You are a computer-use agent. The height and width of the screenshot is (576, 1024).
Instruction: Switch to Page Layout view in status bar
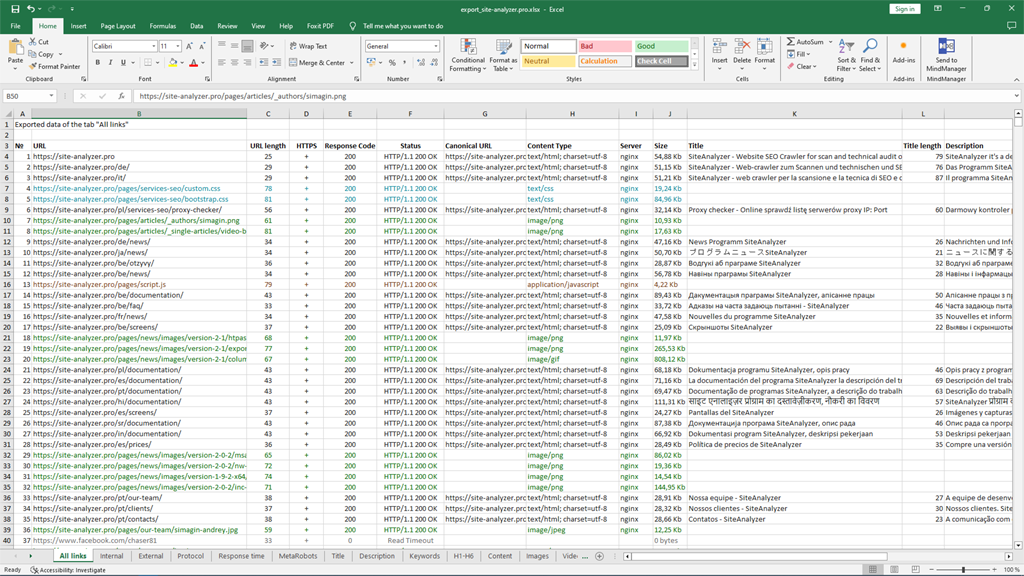894,569
